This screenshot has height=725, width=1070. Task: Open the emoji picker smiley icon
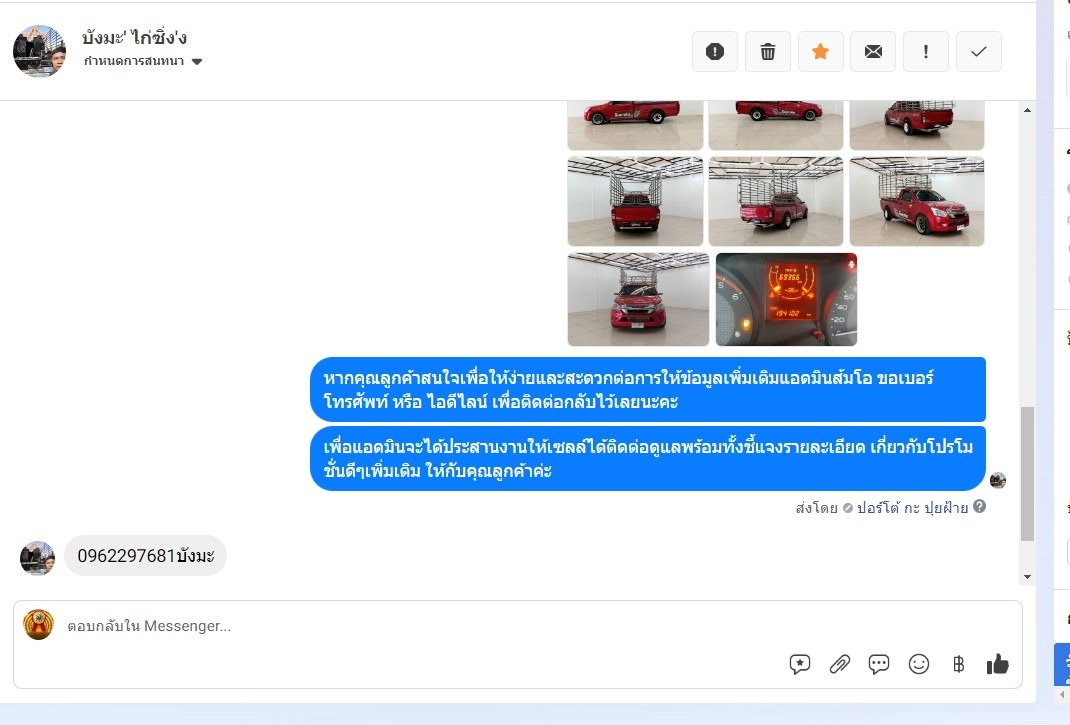pyautogui.click(x=919, y=664)
